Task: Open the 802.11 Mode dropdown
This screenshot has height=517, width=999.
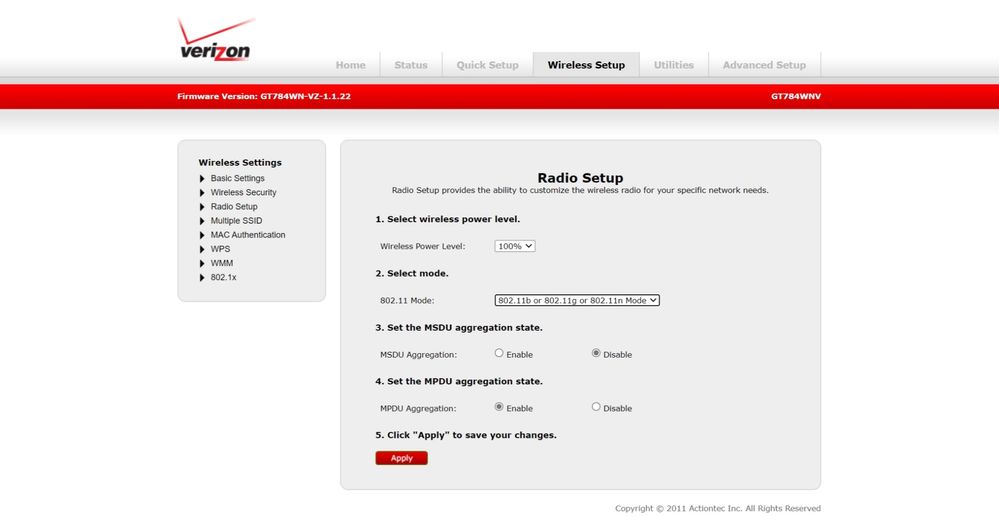Action: point(577,300)
